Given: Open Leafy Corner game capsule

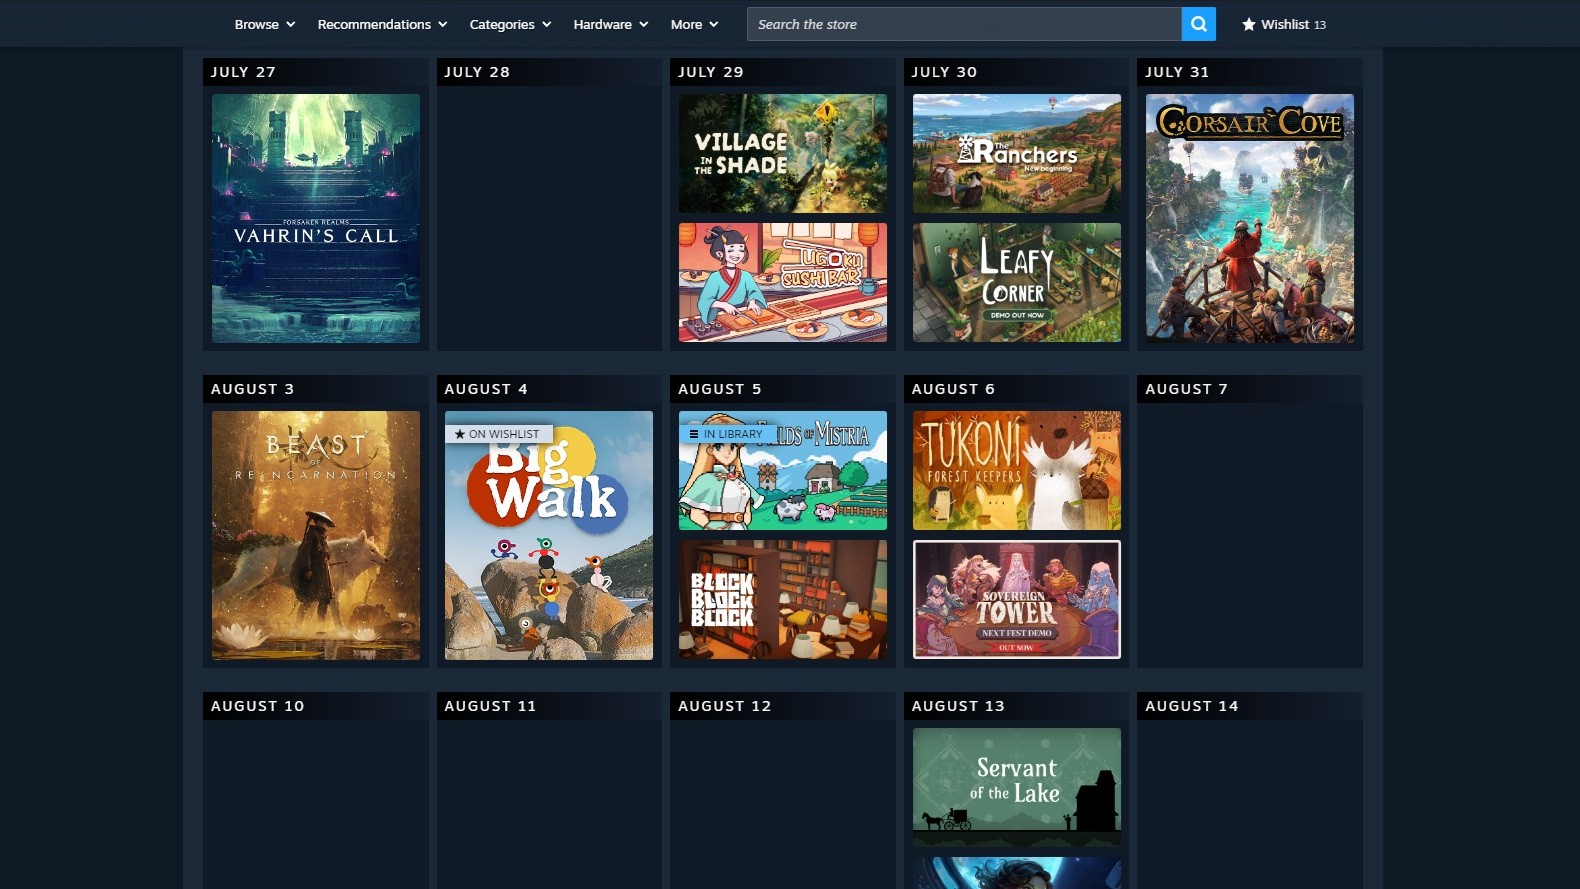Looking at the screenshot, I should pyautogui.click(x=1017, y=282).
